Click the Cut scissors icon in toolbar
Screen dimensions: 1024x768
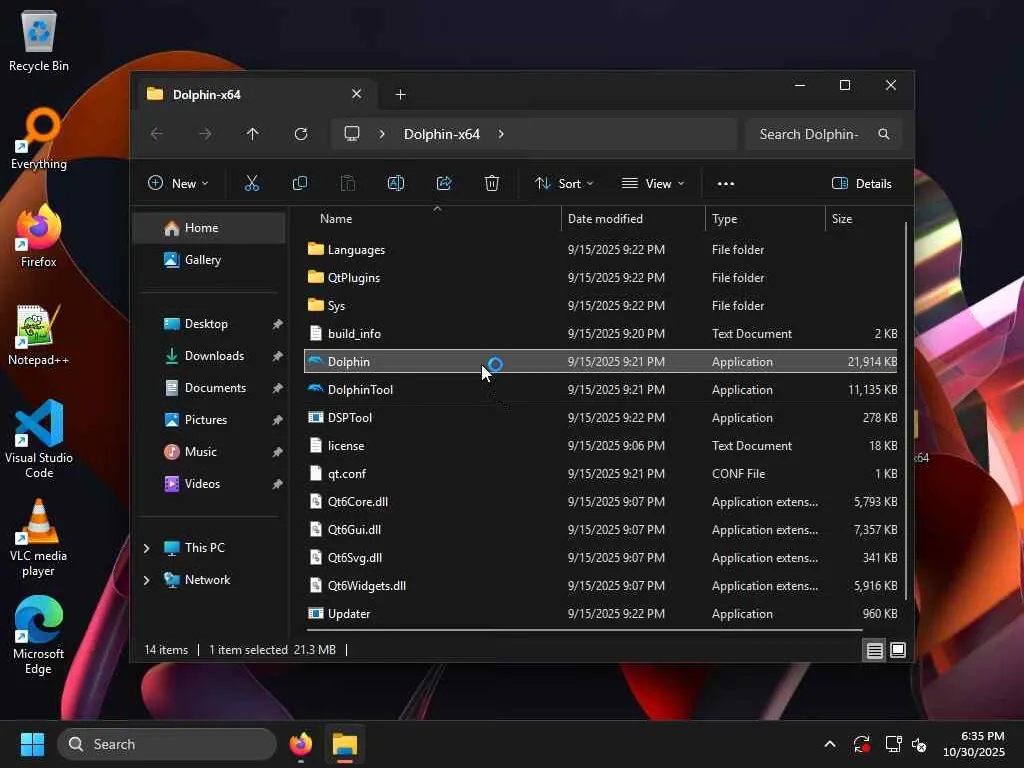tap(251, 183)
